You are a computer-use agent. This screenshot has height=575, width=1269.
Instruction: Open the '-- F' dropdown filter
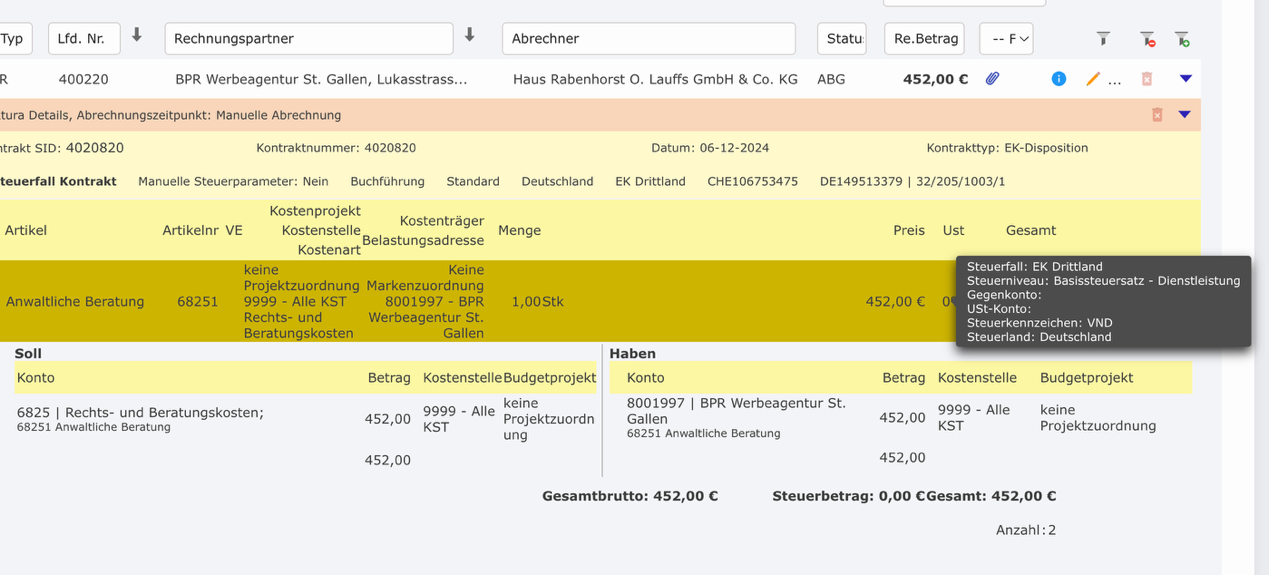click(1006, 39)
